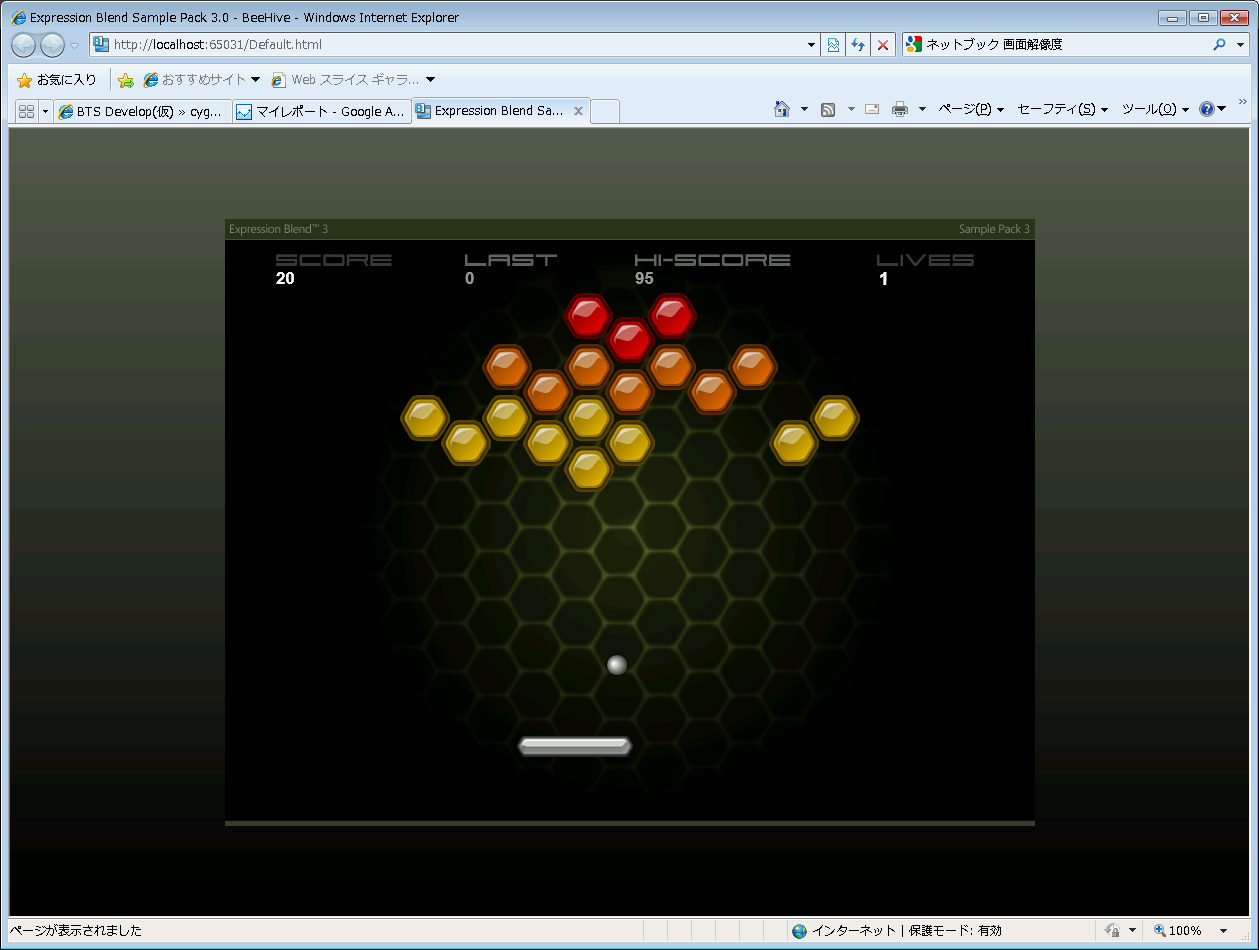Image resolution: width=1259 pixels, height=950 pixels.
Task: Open Quick Tabs grid icon
Action: point(26,111)
